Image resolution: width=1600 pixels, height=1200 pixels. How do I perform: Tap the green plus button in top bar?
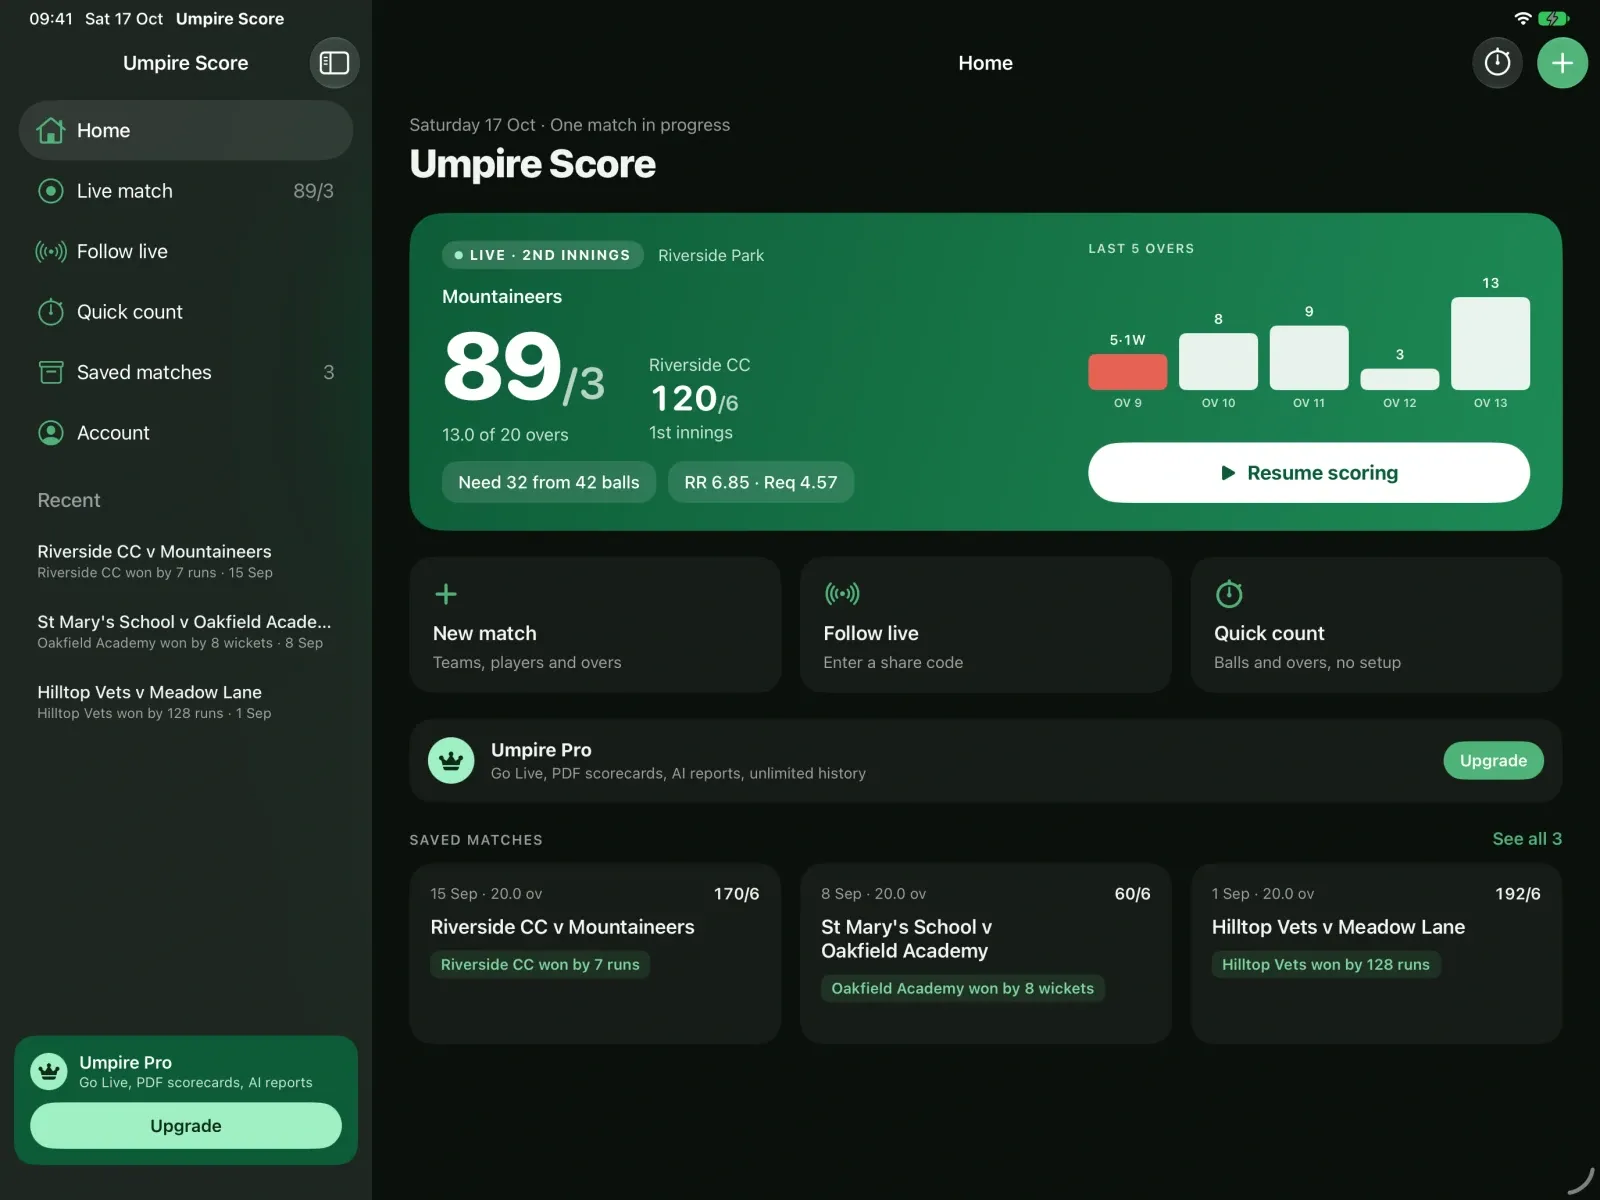tap(1562, 63)
